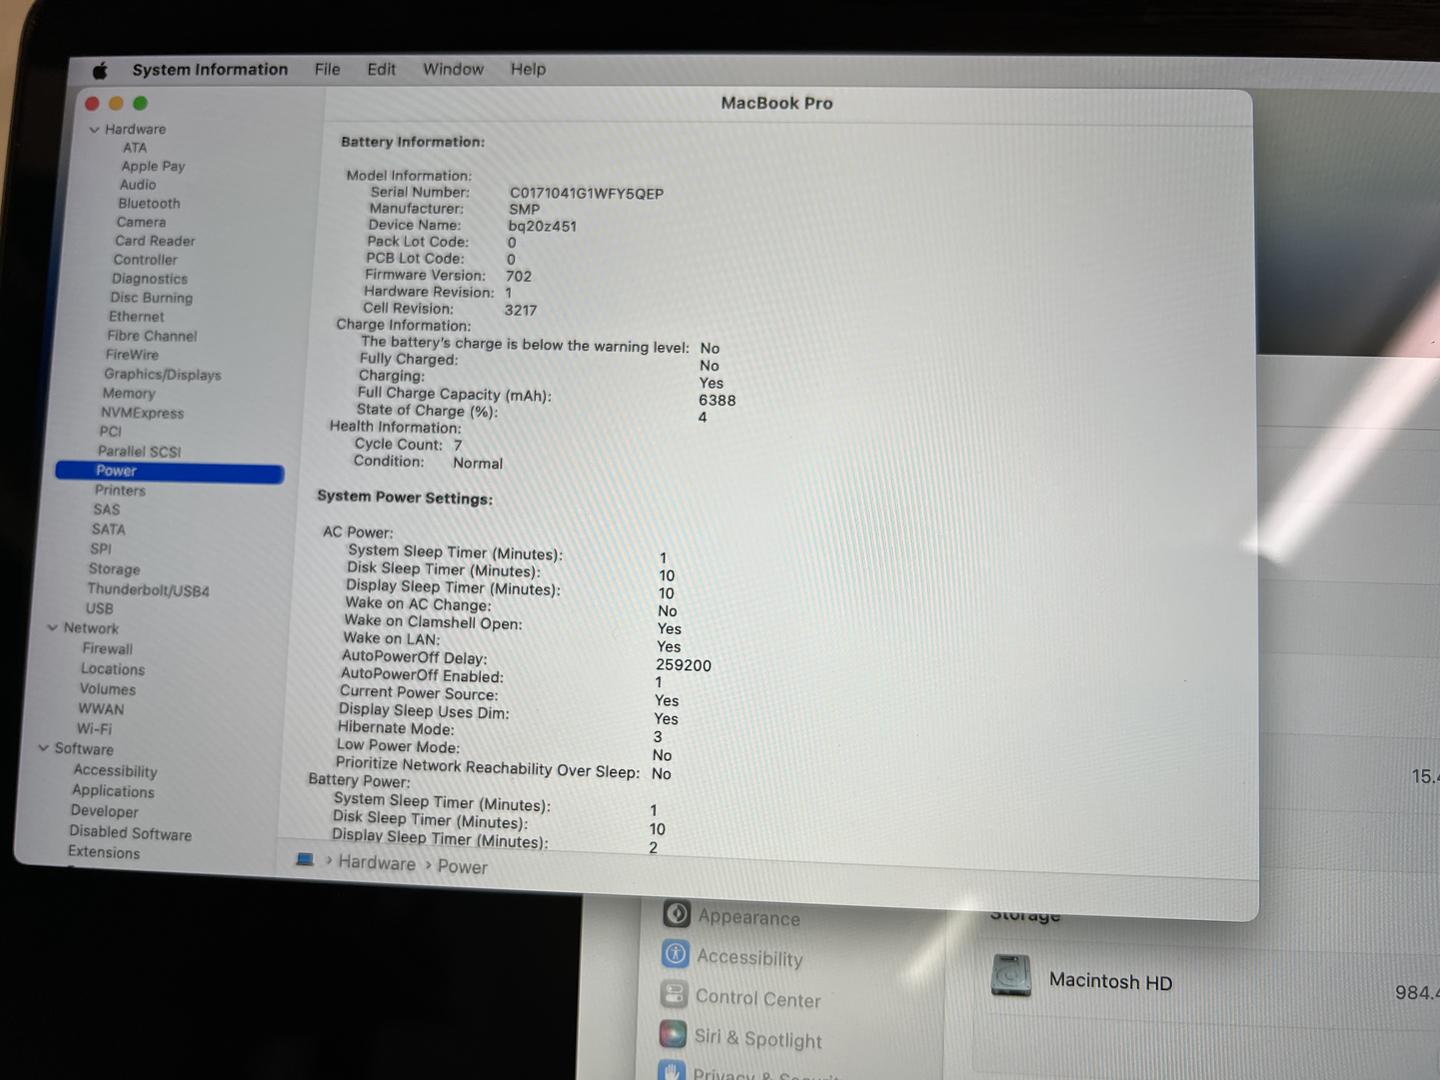The image size is (1440, 1080).
Task: Select SATA in the sidebar
Action: (x=108, y=530)
